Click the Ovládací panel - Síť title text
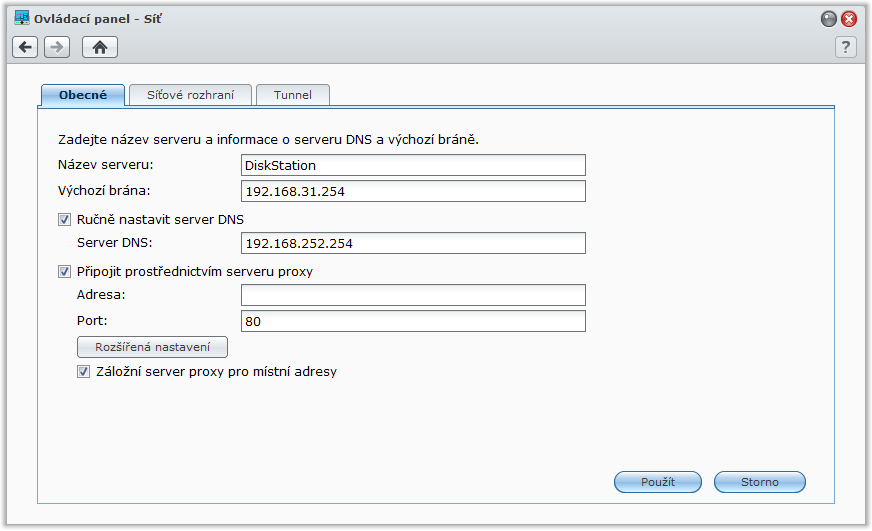872x531 pixels. [98, 19]
